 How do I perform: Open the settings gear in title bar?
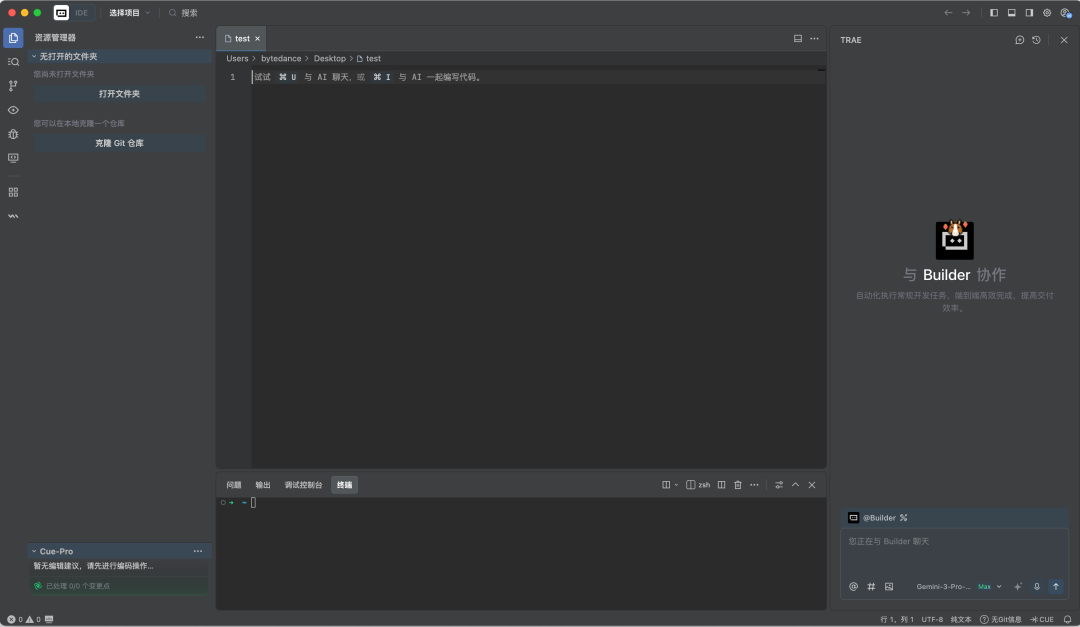click(x=1047, y=12)
